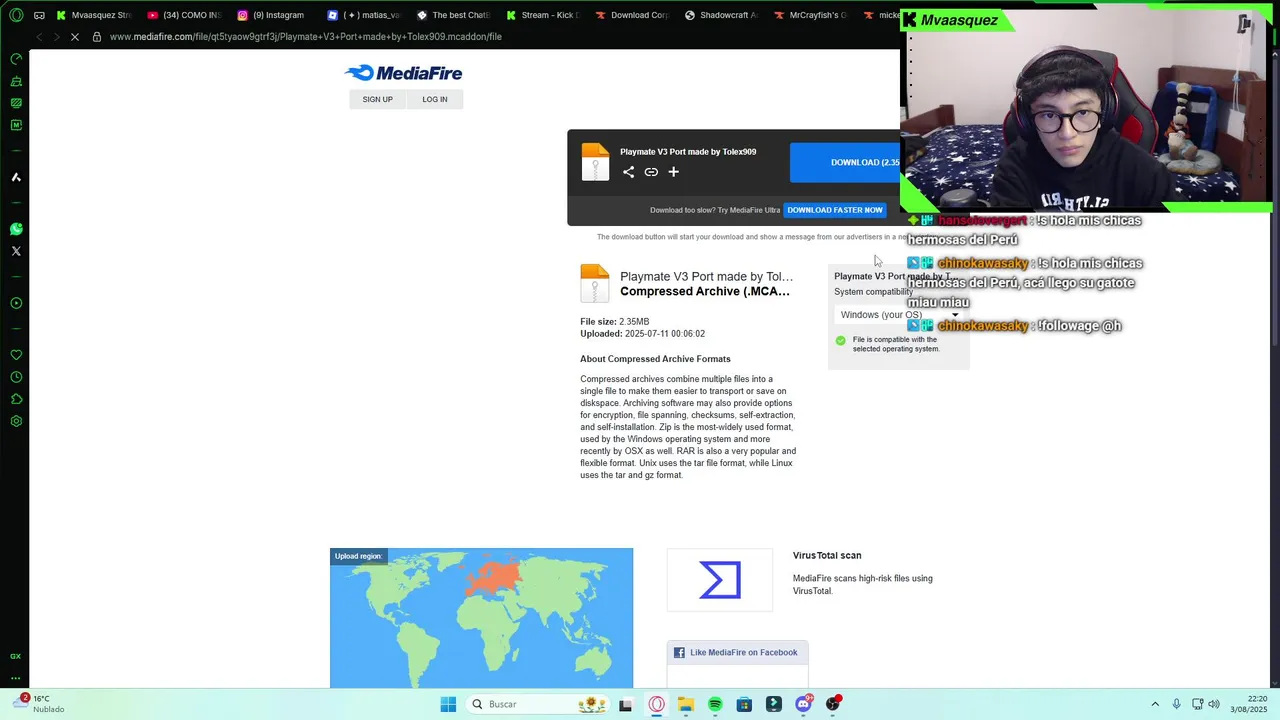The width and height of the screenshot is (1280, 720).
Task: Click the taskbar clock 22:20
Action: [1250, 704]
